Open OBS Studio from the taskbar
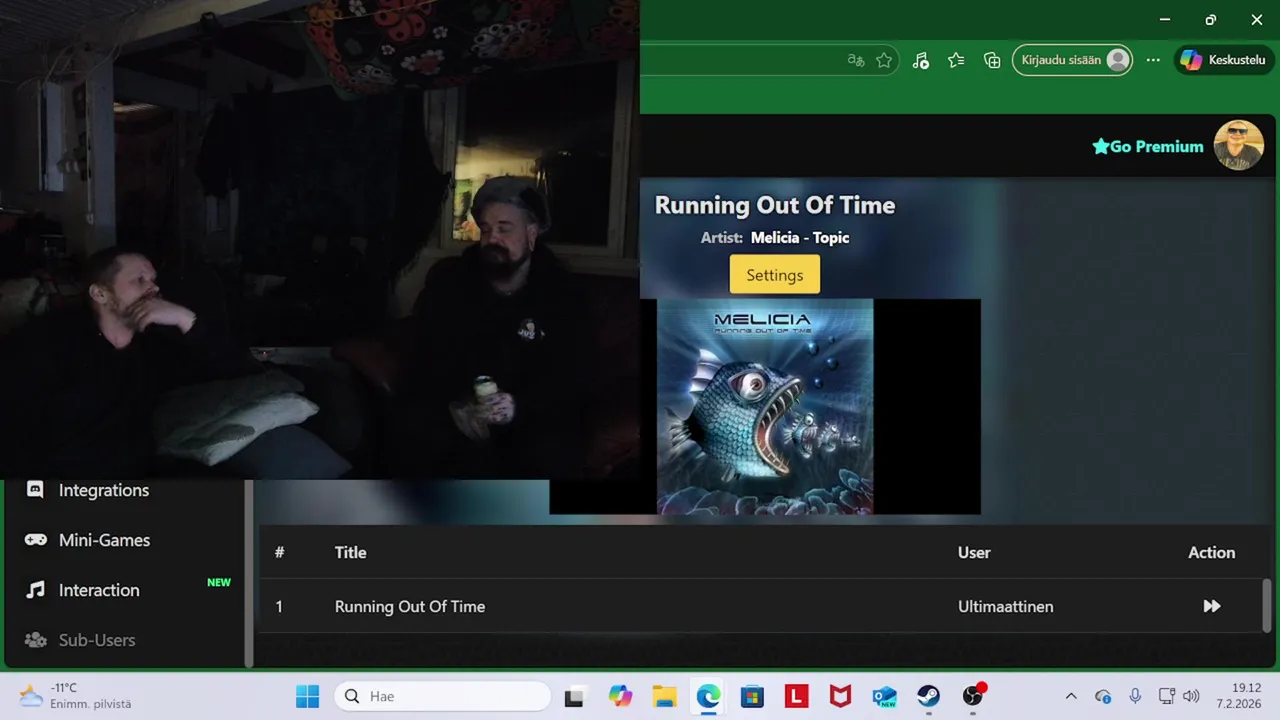The image size is (1280, 720). [x=973, y=696]
